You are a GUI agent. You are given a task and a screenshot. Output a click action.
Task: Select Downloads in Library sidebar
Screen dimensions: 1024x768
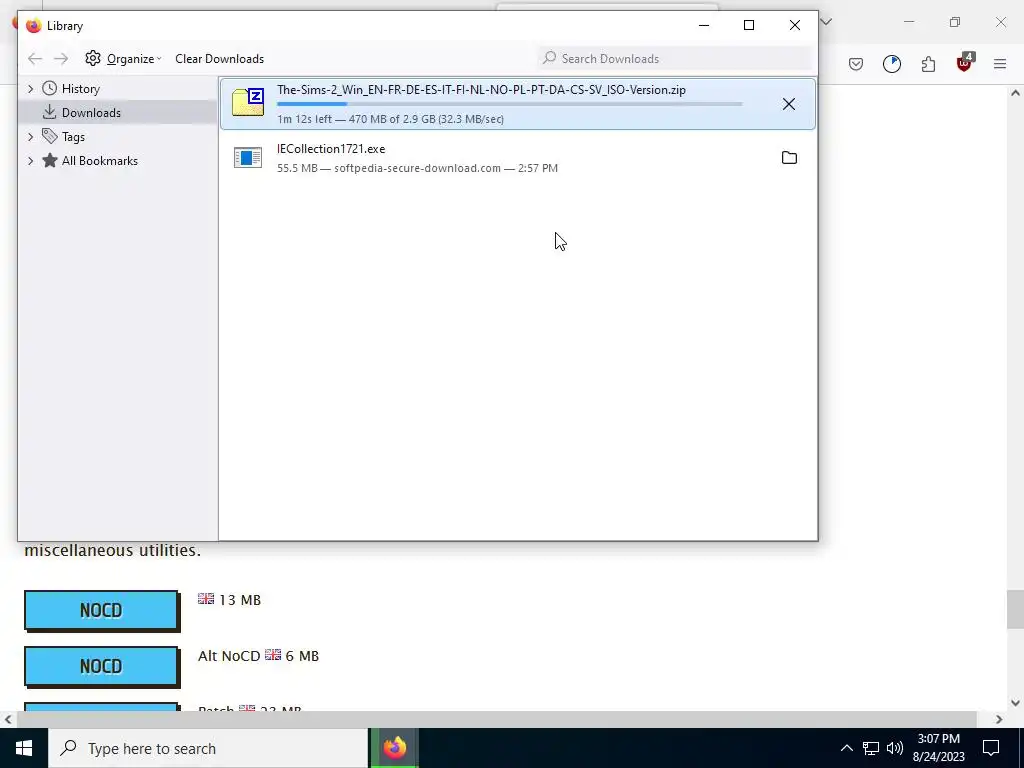coord(91,113)
